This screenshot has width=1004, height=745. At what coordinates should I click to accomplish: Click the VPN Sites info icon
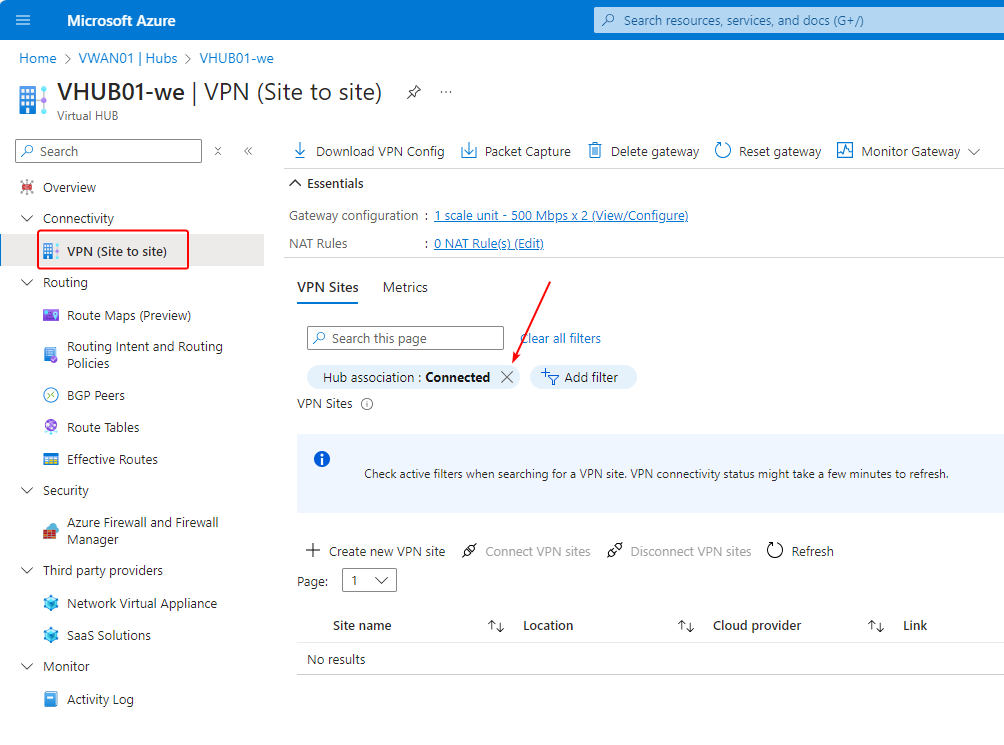pyautogui.click(x=367, y=404)
